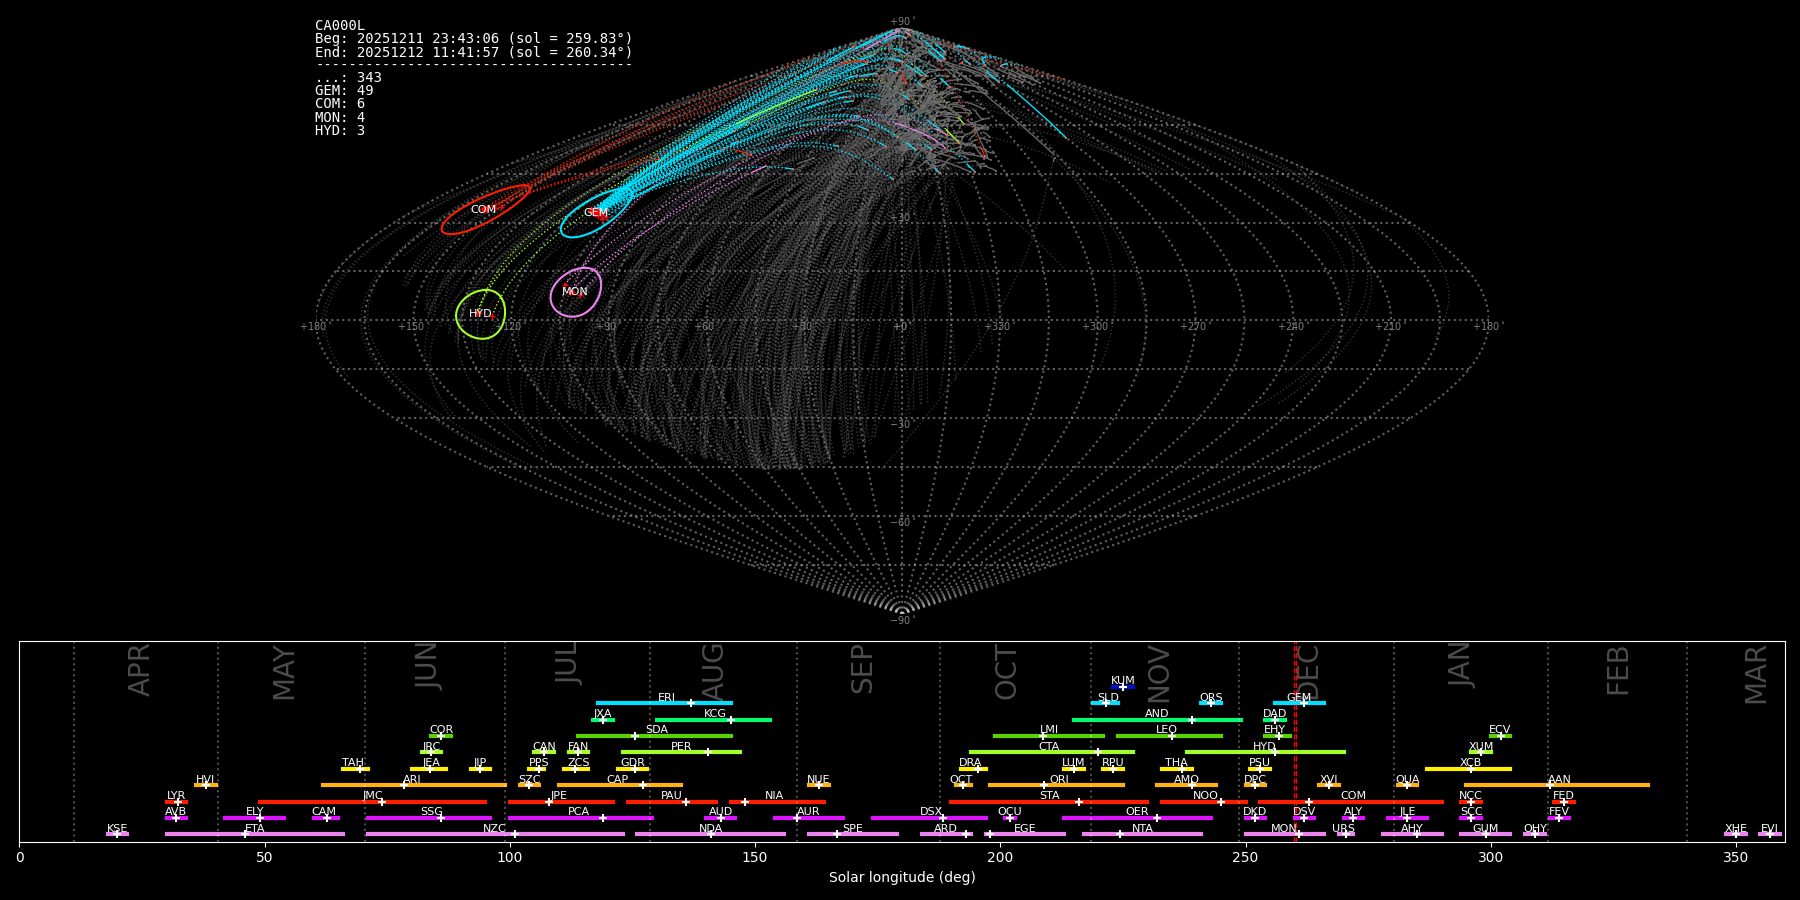
Task: Click the station ID text "CA000L"
Action: pos(340,26)
